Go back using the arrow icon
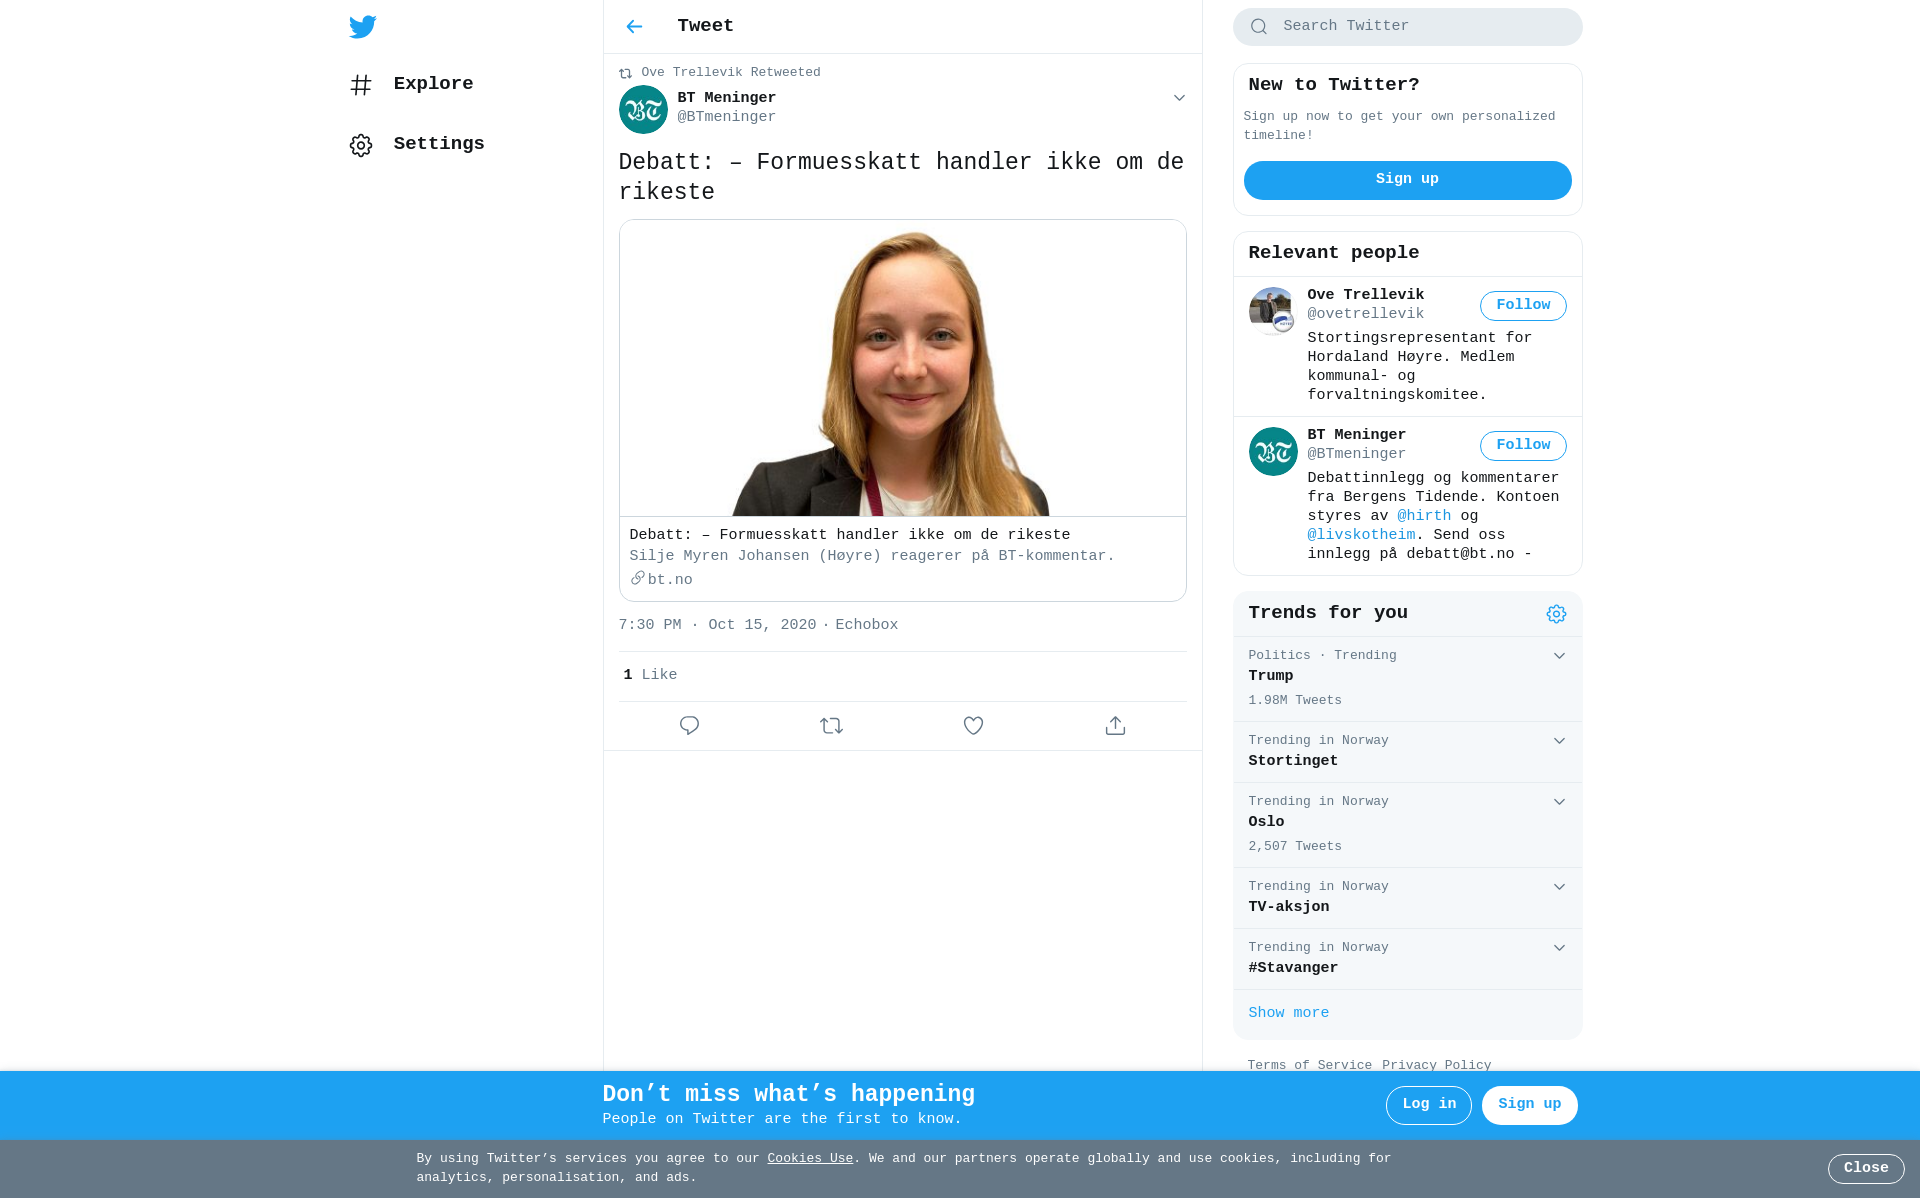Viewport: 1920px width, 1198px height. pos(634,27)
